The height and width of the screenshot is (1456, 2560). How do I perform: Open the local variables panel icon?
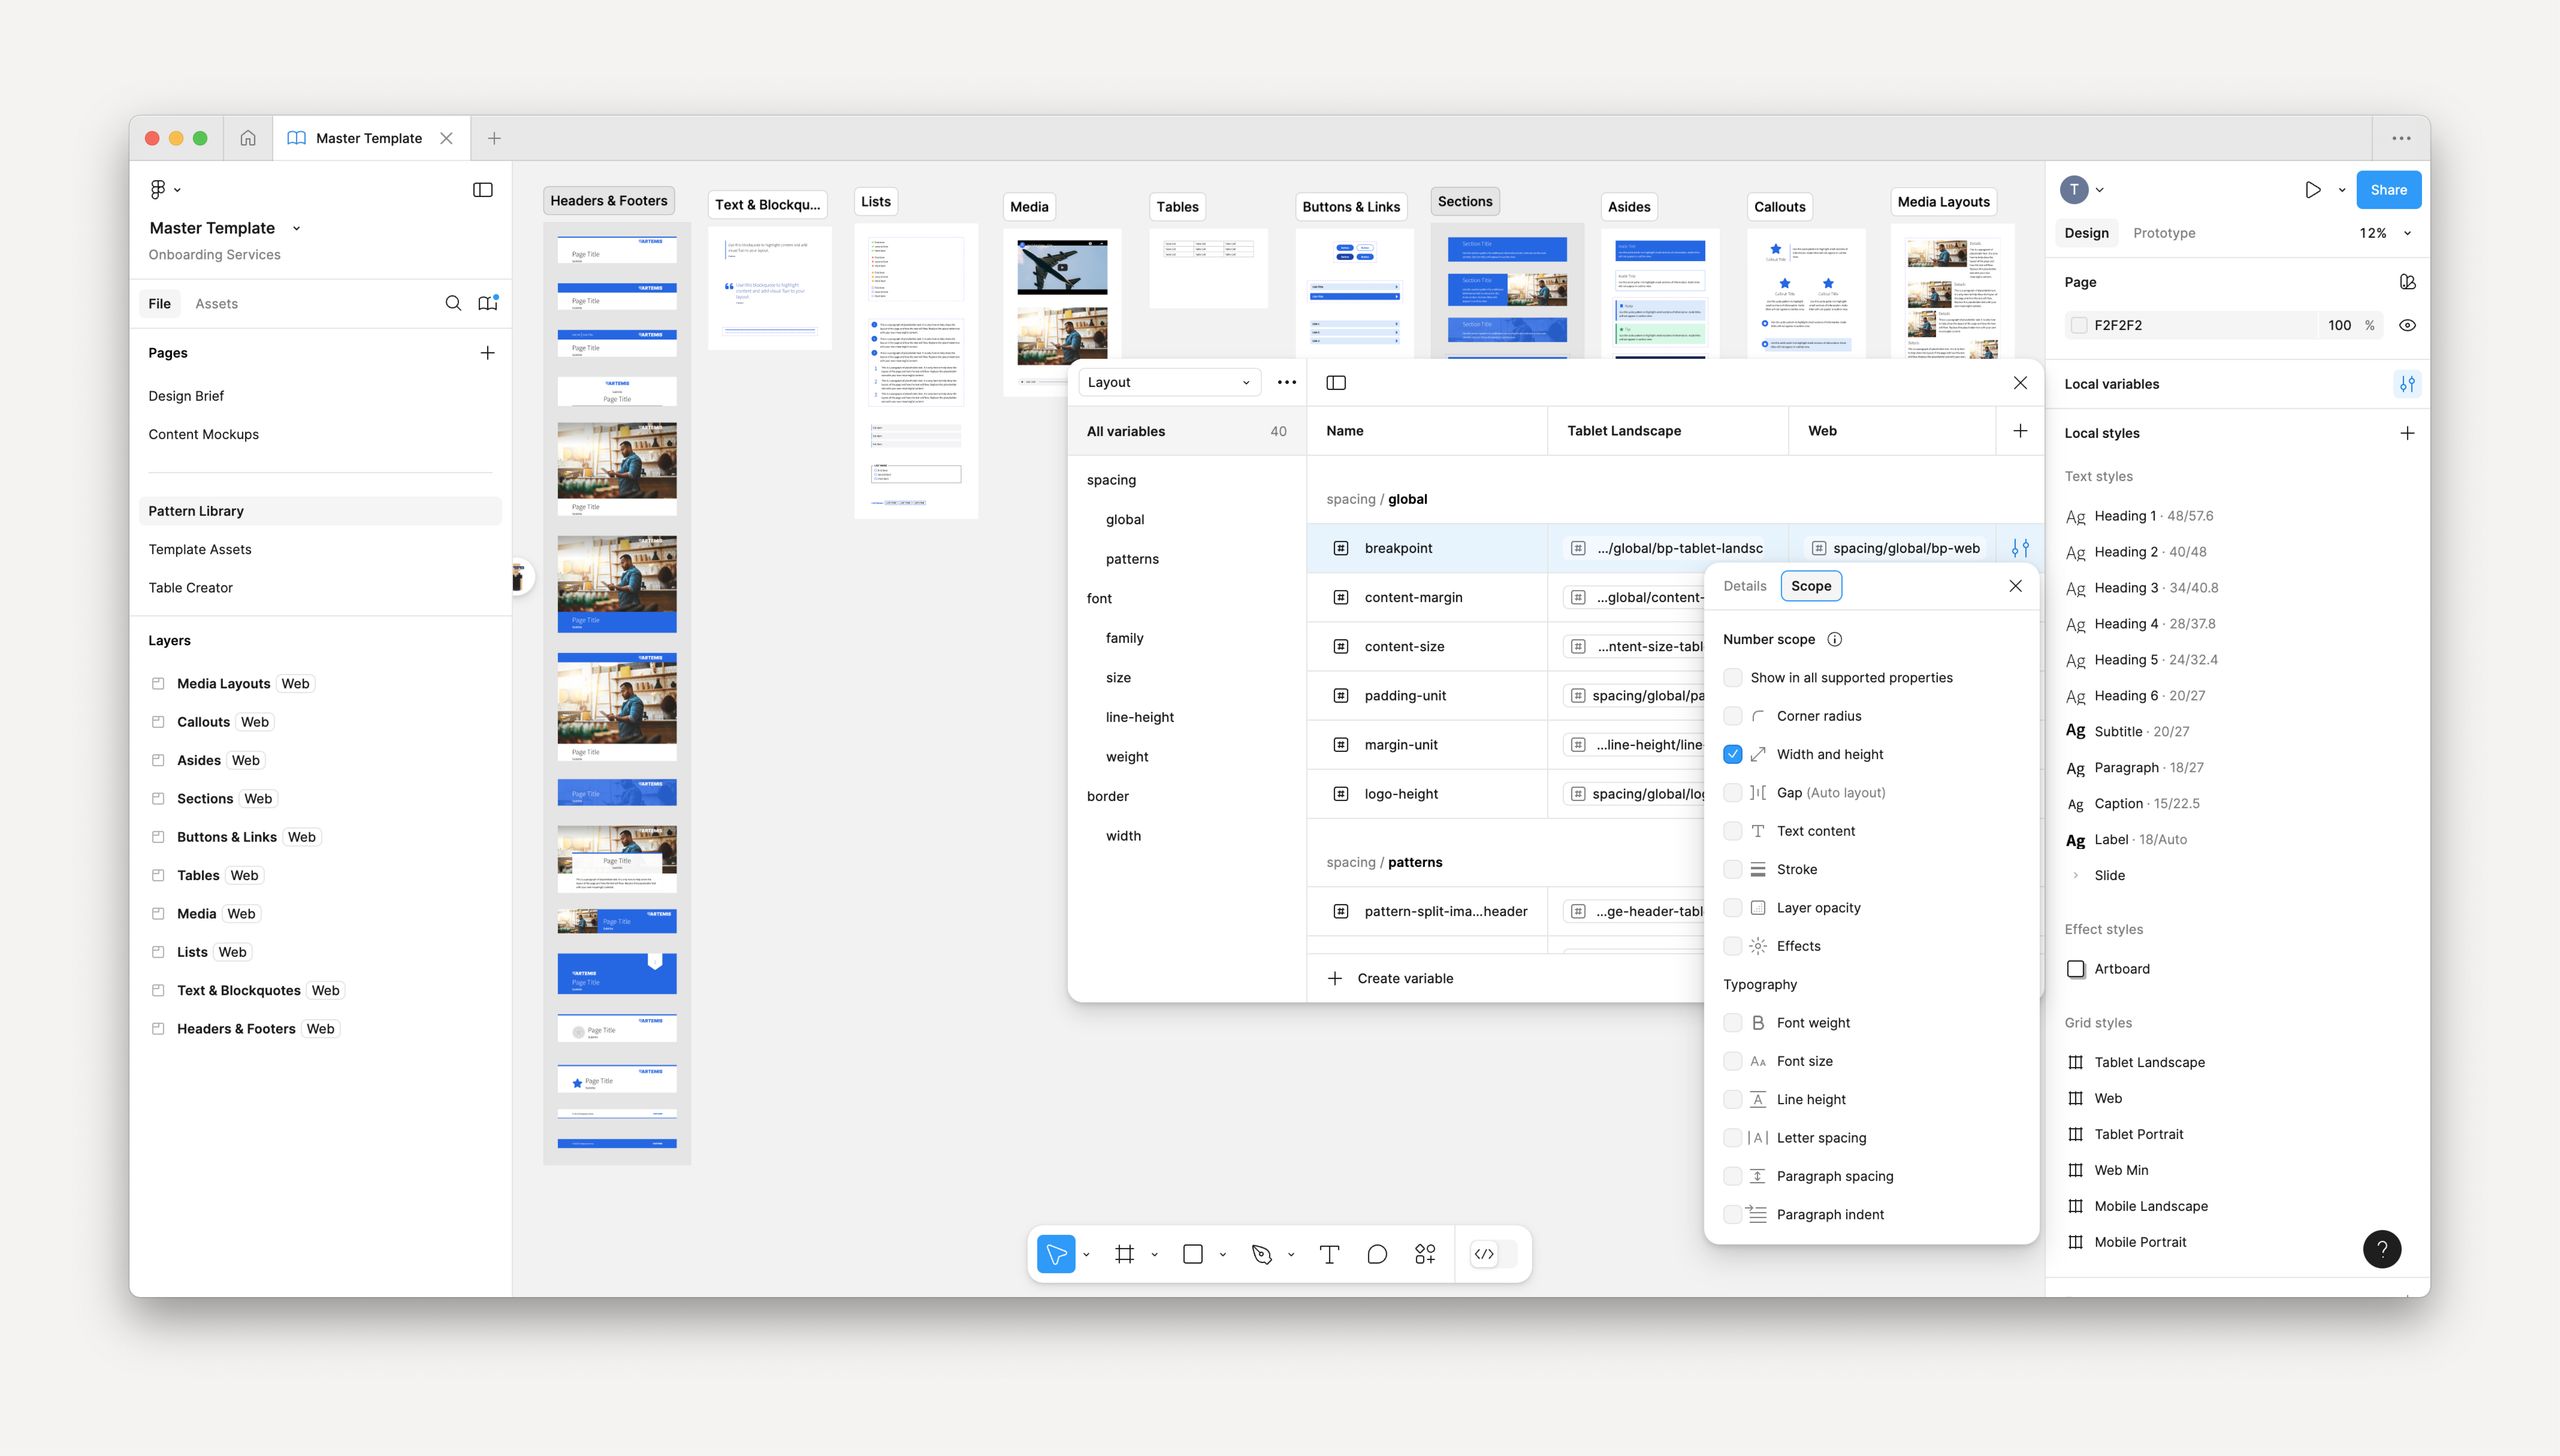click(x=2407, y=383)
